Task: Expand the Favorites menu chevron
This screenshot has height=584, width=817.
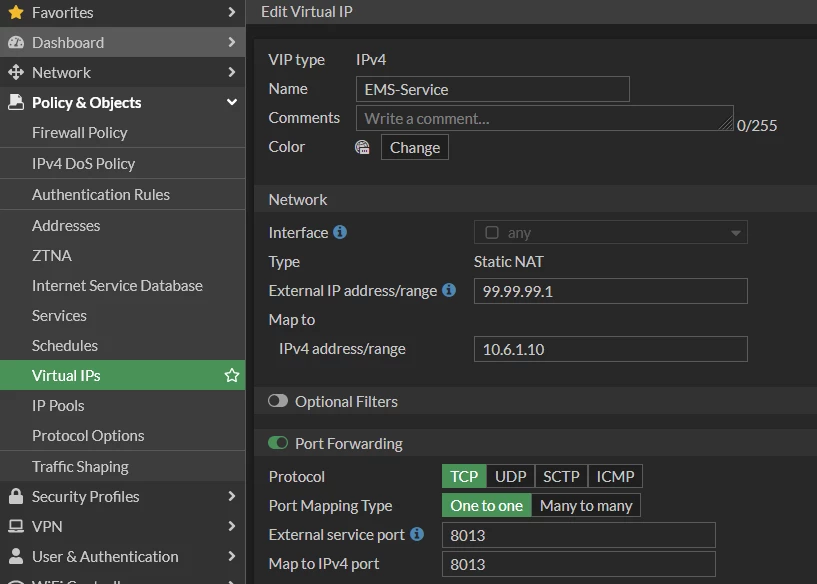Action: (x=232, y=12)
